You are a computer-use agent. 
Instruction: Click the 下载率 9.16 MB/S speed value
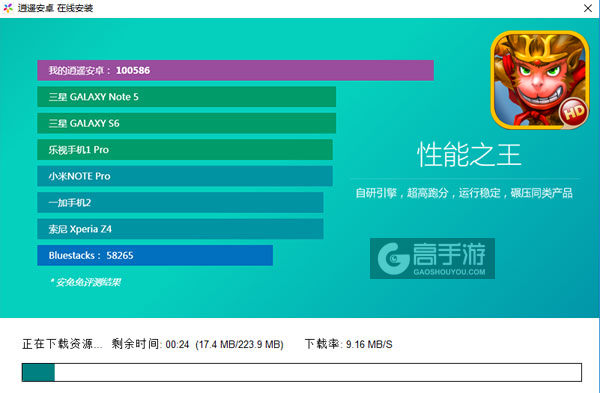pyautogui.click(x=349, y=344)
